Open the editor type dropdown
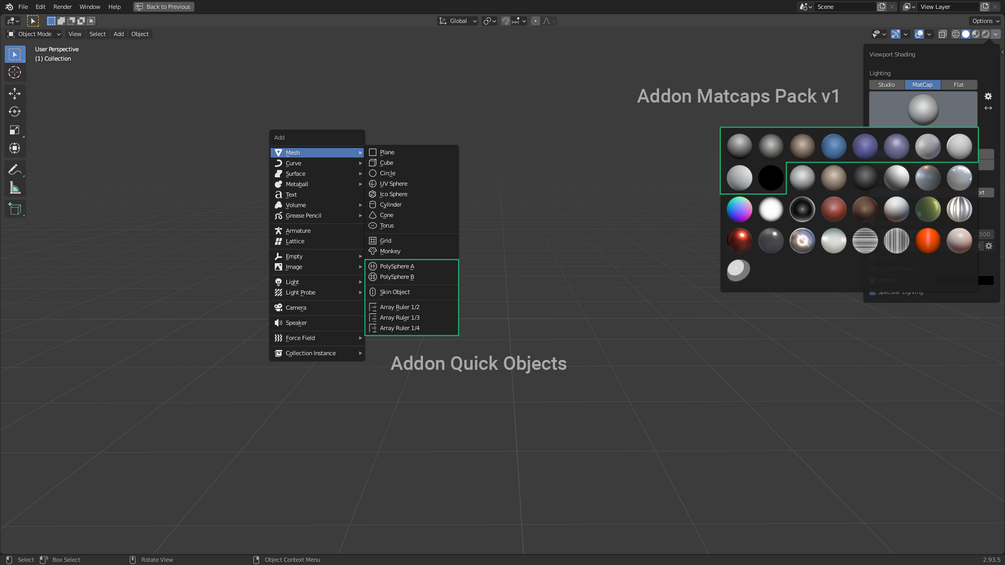The image size is (1005, 565). tap(13, 21)
